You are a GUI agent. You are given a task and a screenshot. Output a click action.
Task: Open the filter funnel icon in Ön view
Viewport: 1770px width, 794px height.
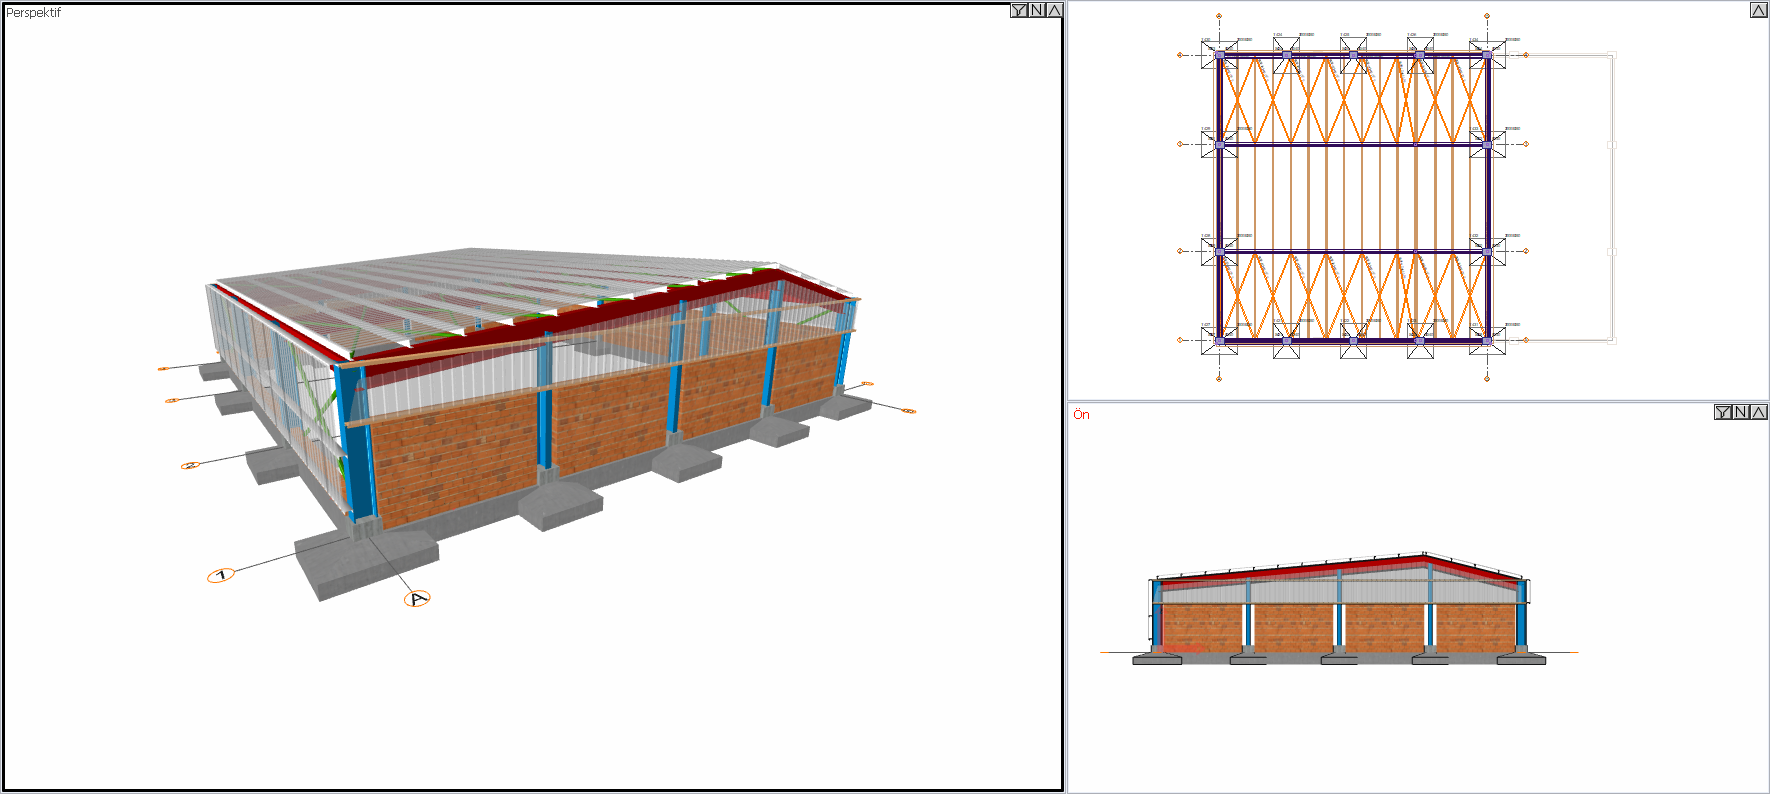1723,412
